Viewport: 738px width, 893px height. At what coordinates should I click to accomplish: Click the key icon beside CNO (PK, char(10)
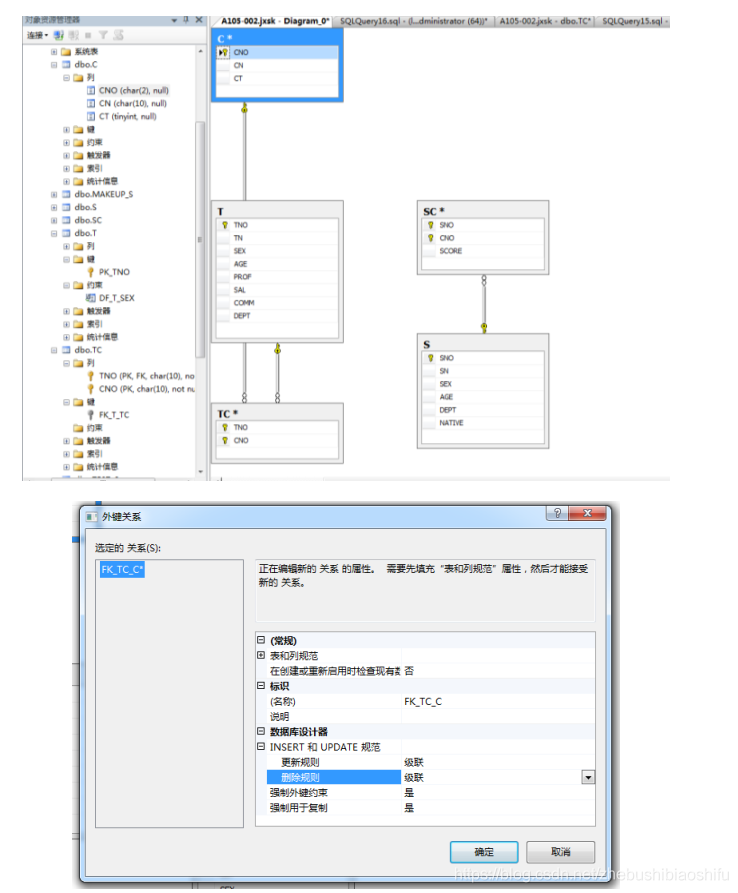(91, 389)
